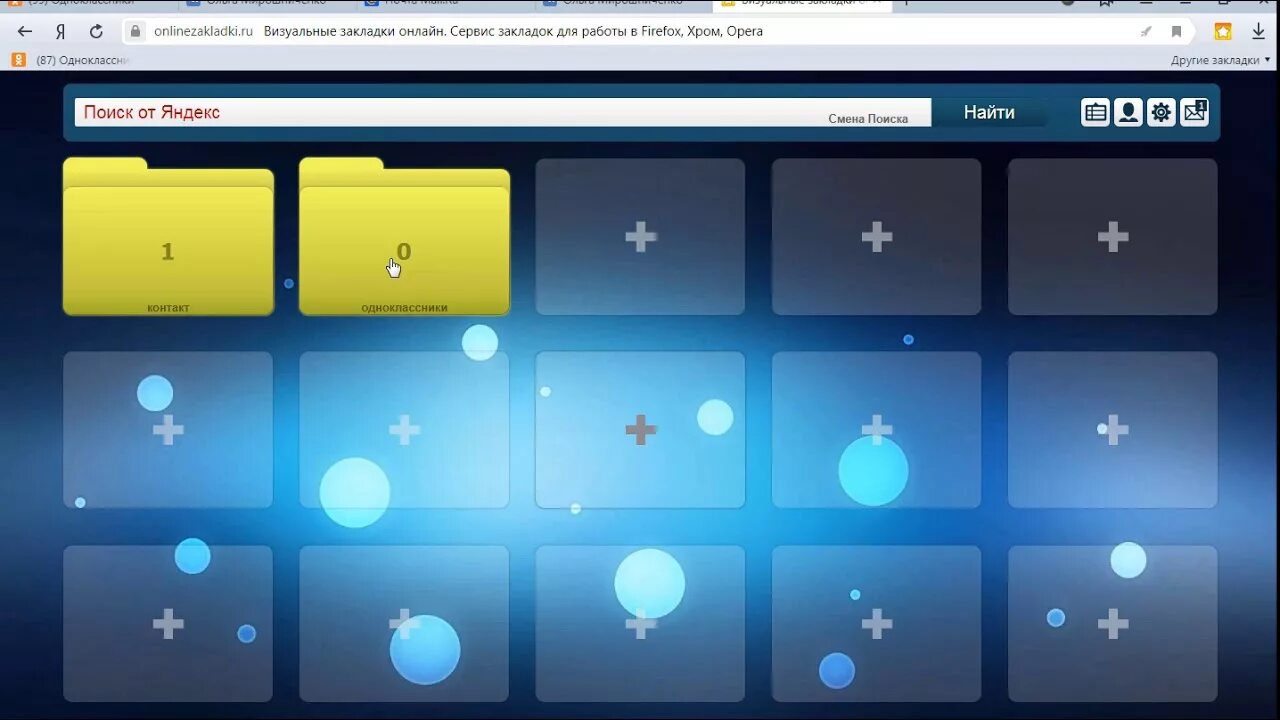Click the контакт folder label

[168, 308]
